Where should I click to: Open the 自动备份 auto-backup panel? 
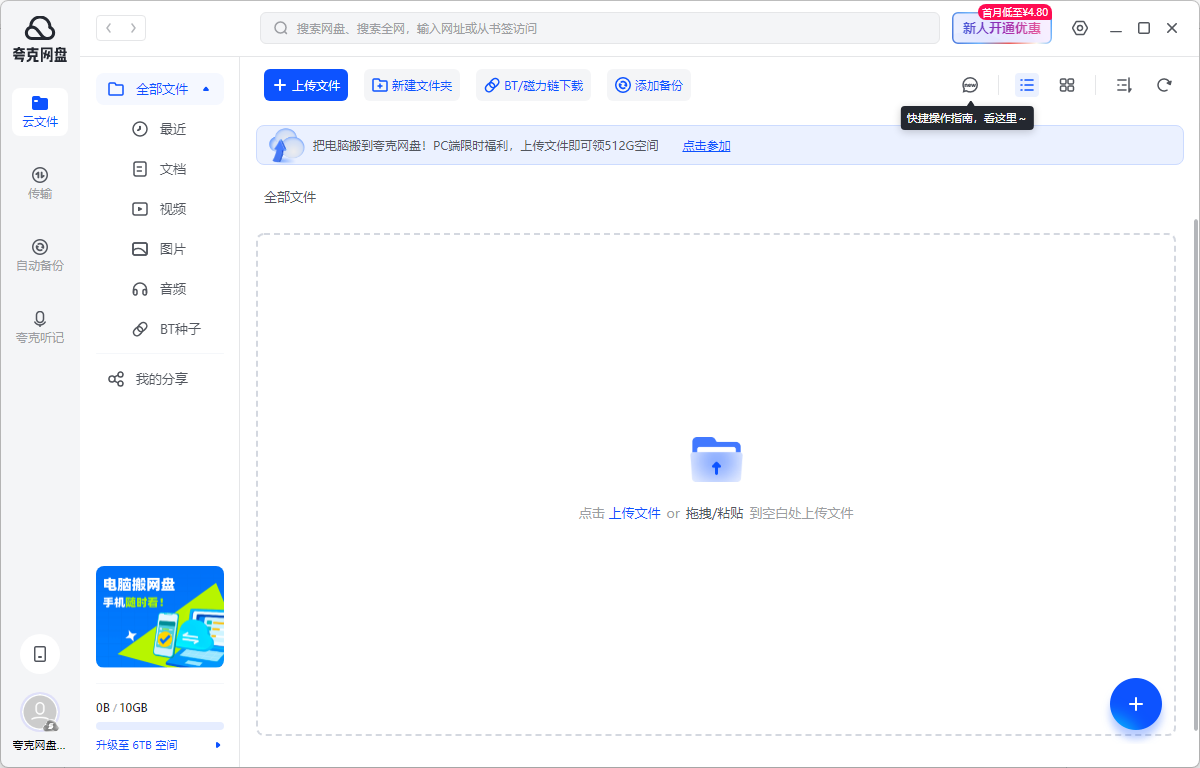(x=40, y=255)
